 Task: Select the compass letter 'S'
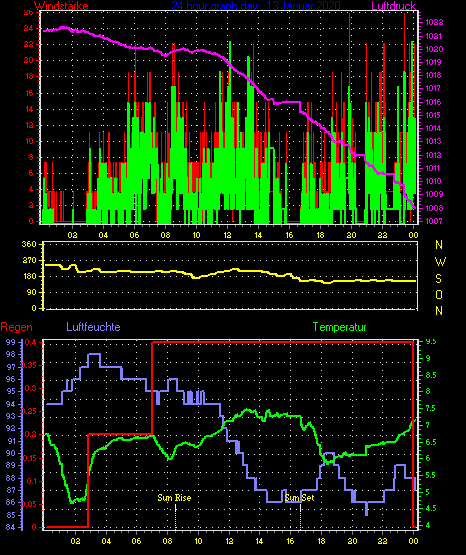click(x=438, y=279)
